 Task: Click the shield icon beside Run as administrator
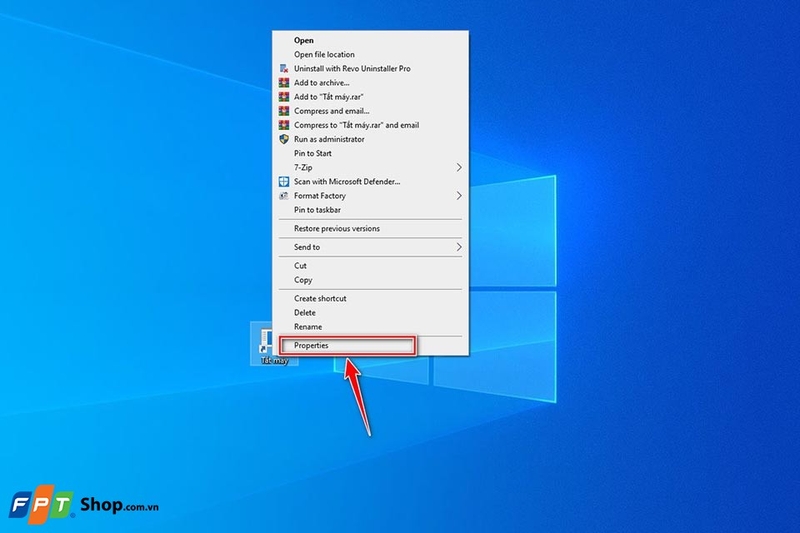click(x=284, y=139)
